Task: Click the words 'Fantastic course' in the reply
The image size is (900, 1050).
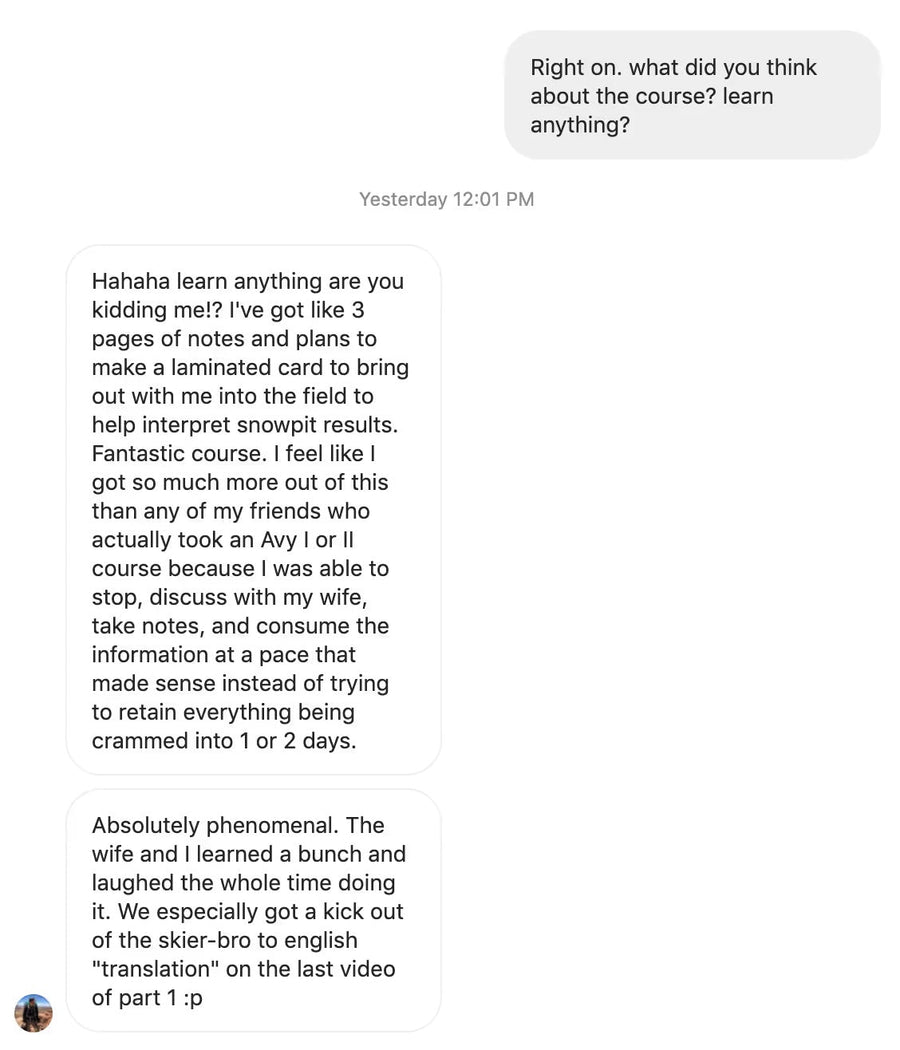Action: pyautogui.click(x=177, y=453)
